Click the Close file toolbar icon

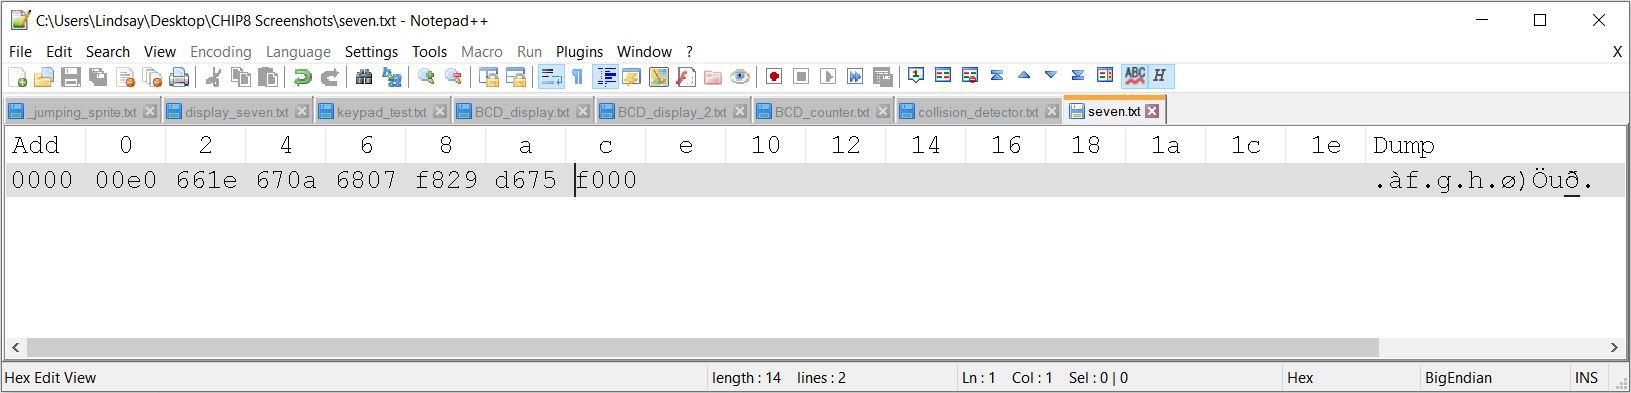pos(125,76)
